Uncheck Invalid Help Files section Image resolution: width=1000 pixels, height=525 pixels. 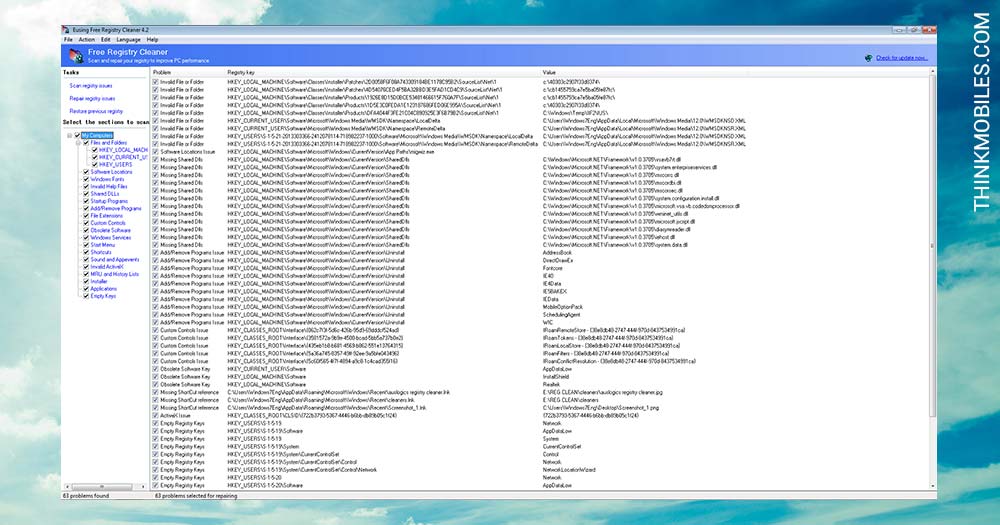point(86,186)
